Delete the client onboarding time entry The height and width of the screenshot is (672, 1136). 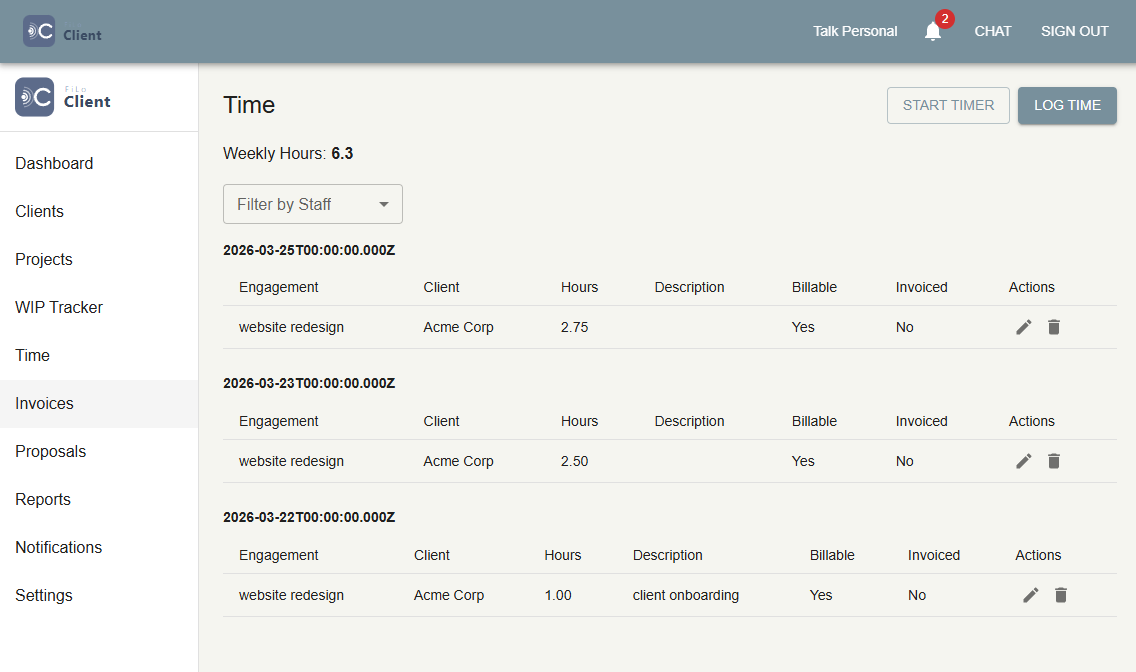[x=1061, y=594]
